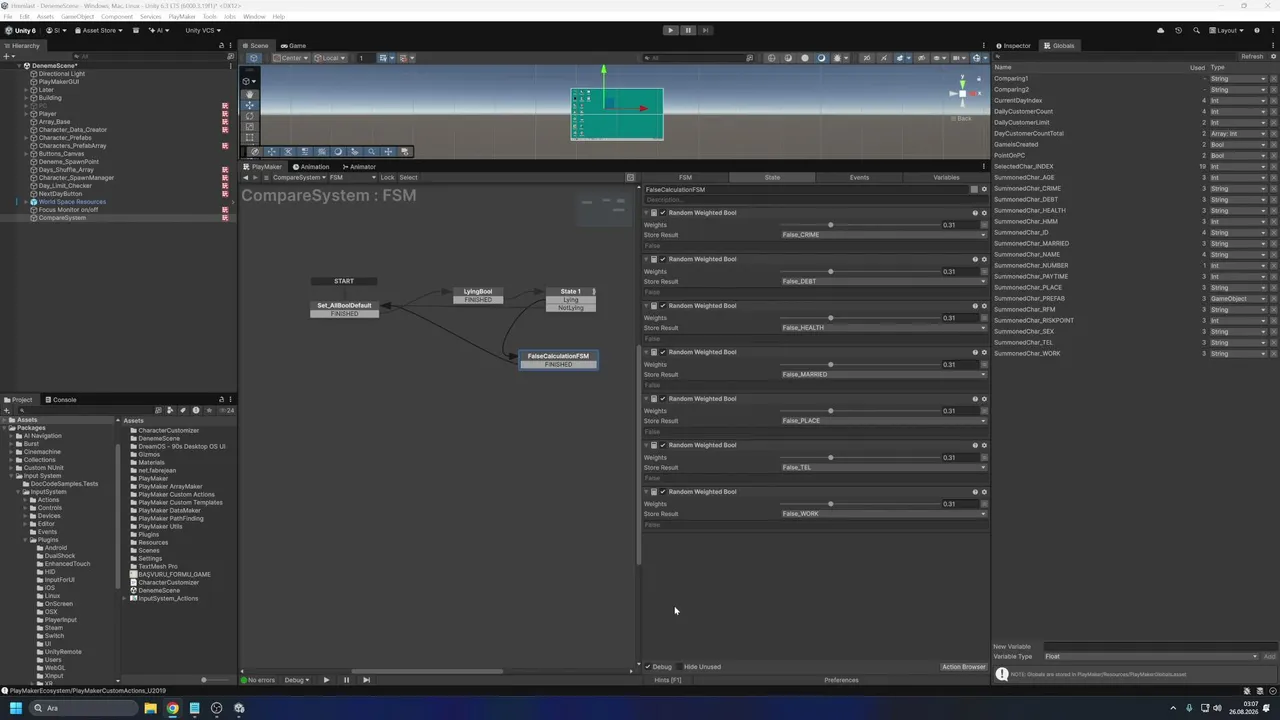Viewport: 1280px width, 720px height.
Task: Click lock icon in Hierarchy panel header
Action: 222,46
